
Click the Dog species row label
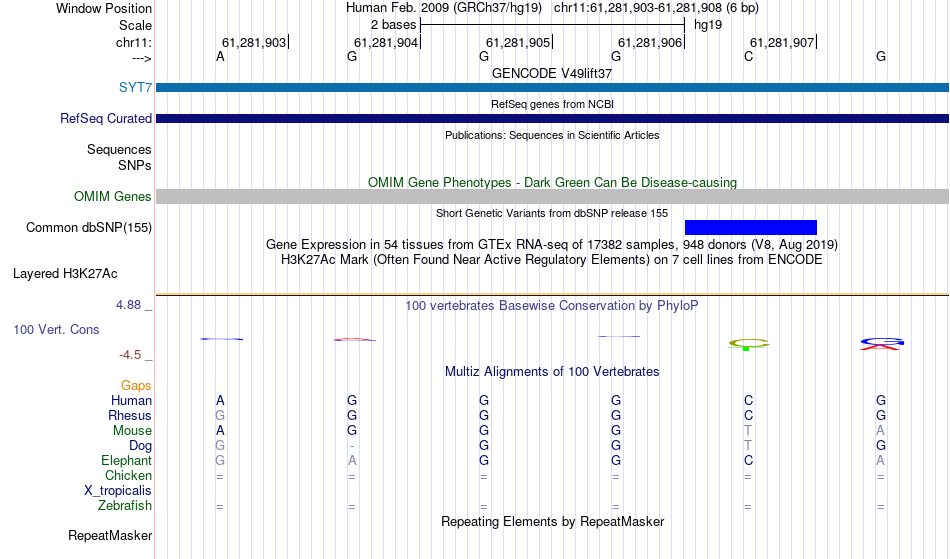point(140,446)
